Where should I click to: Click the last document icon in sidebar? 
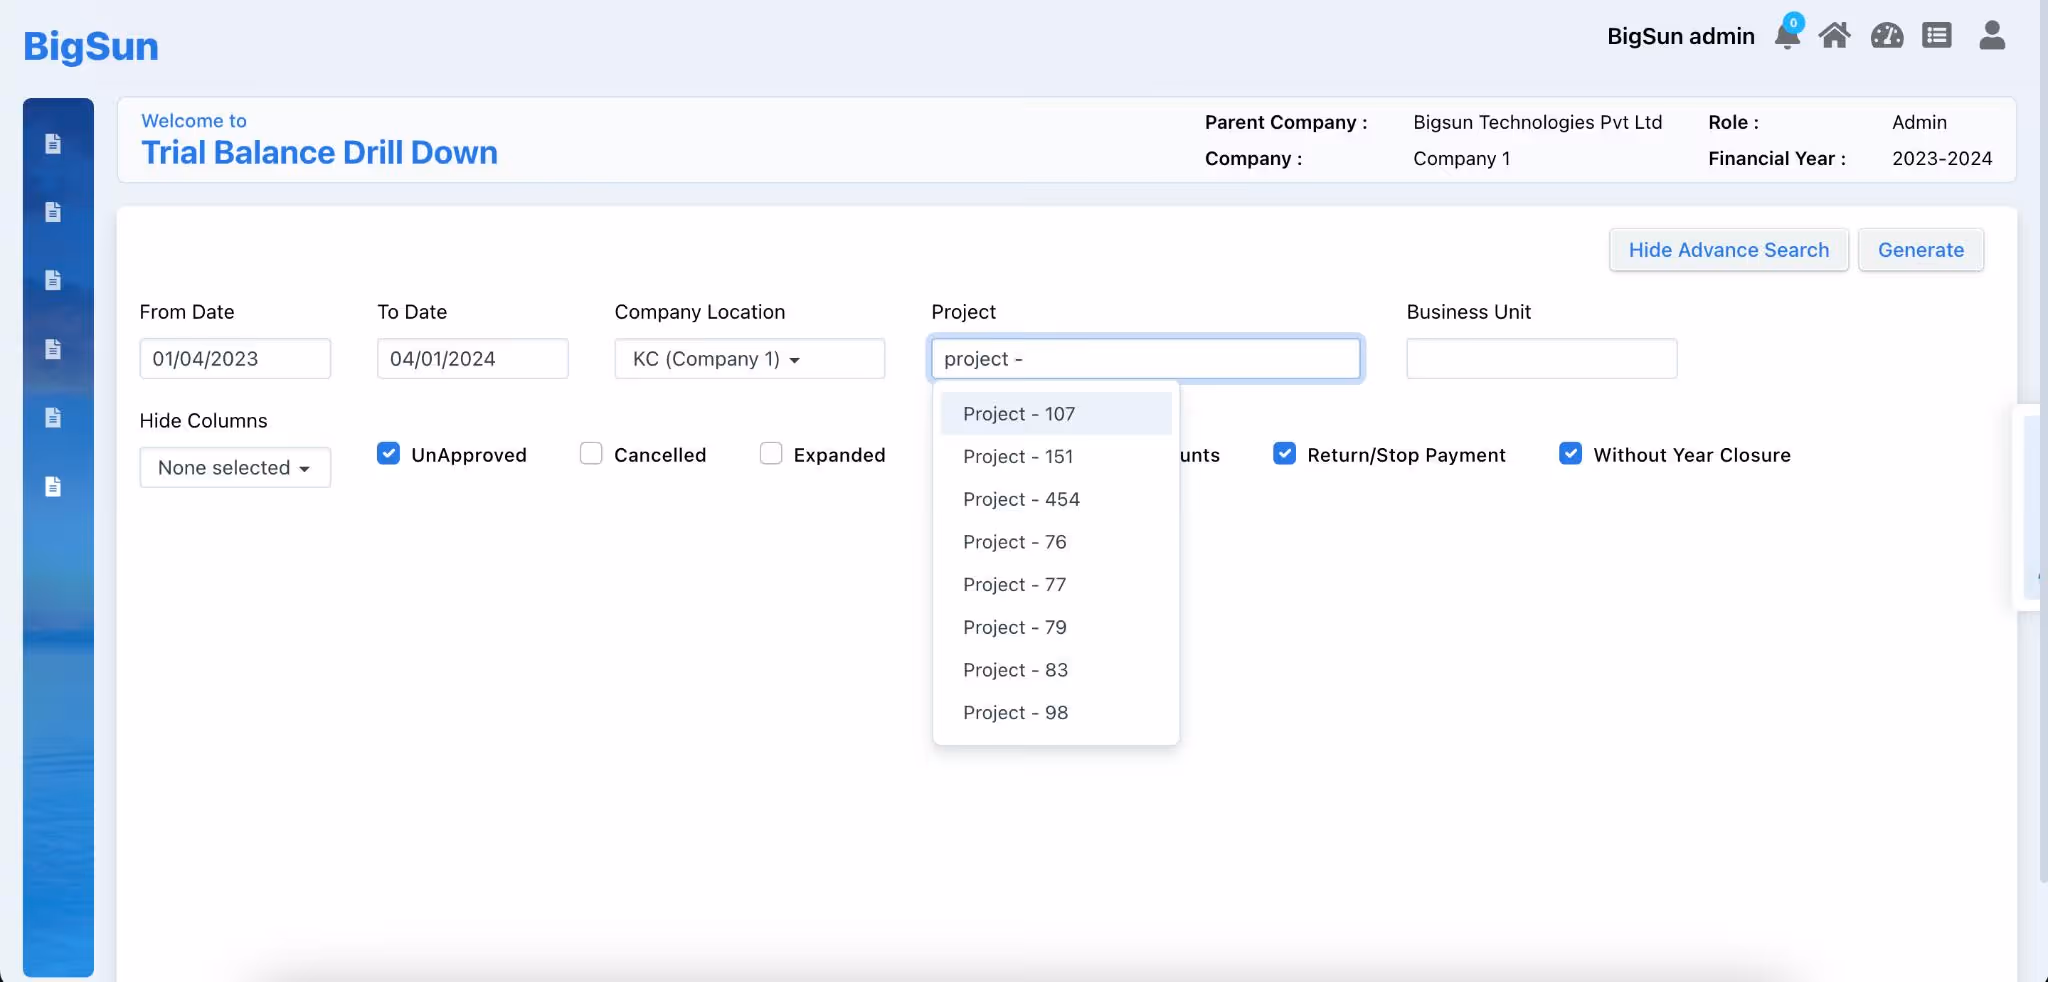(53, 486)
